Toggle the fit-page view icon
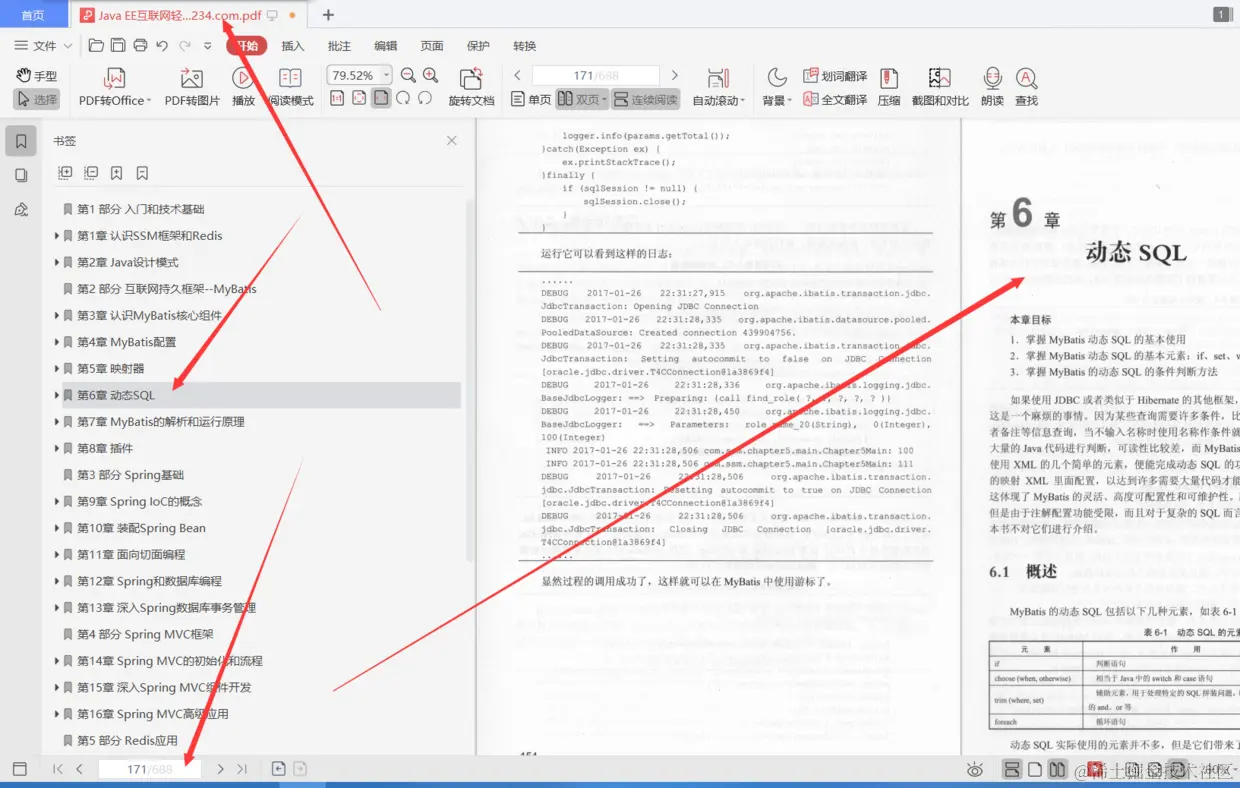The image size is (1240, 788). coord(359,98)
